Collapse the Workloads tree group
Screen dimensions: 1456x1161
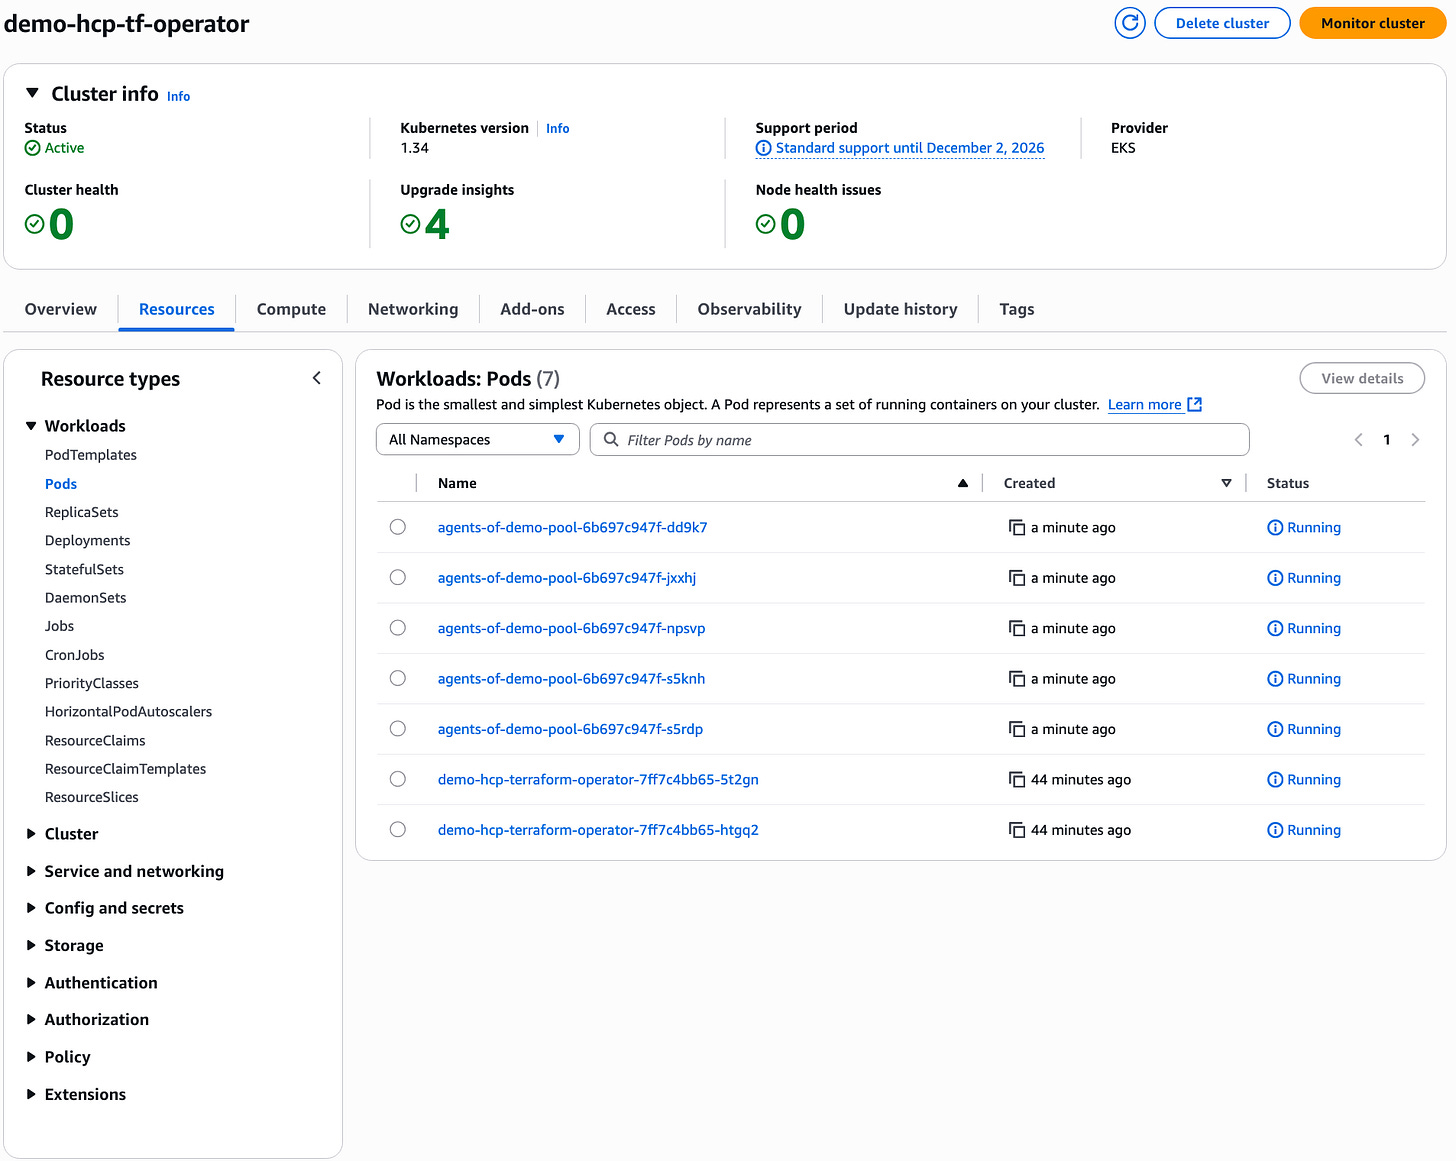31,426
